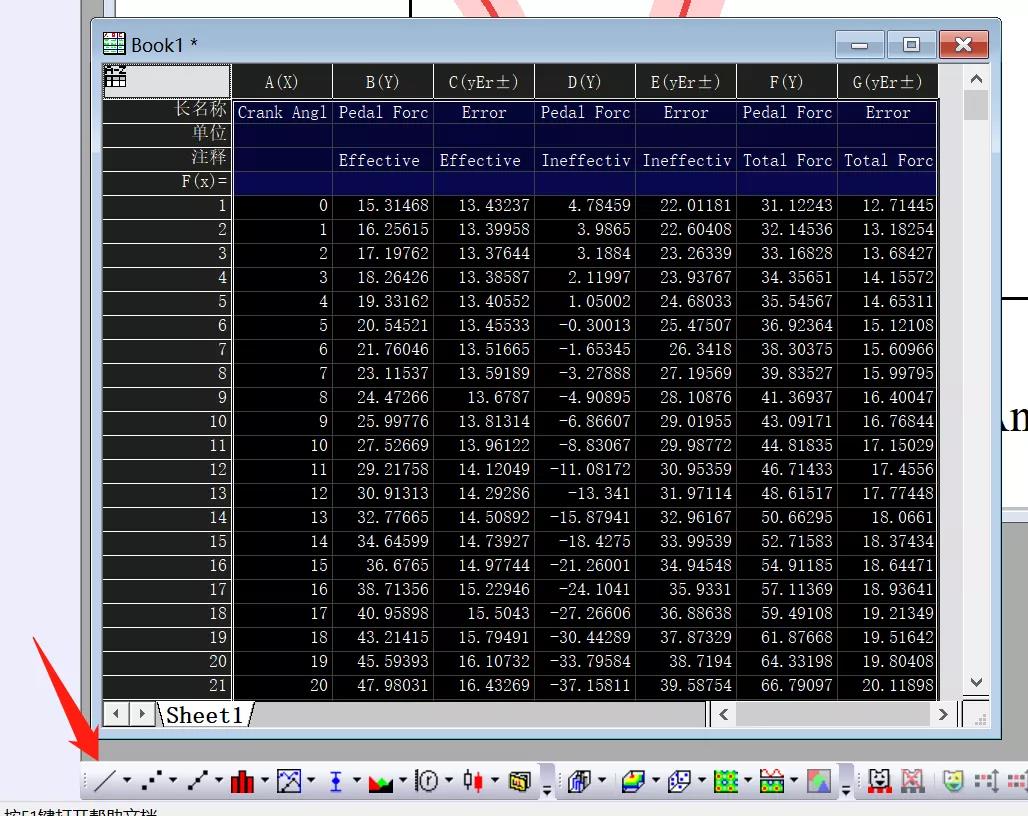Click sheet tab scroll right arrow
1028x816 pixels.
pos(142,714)
